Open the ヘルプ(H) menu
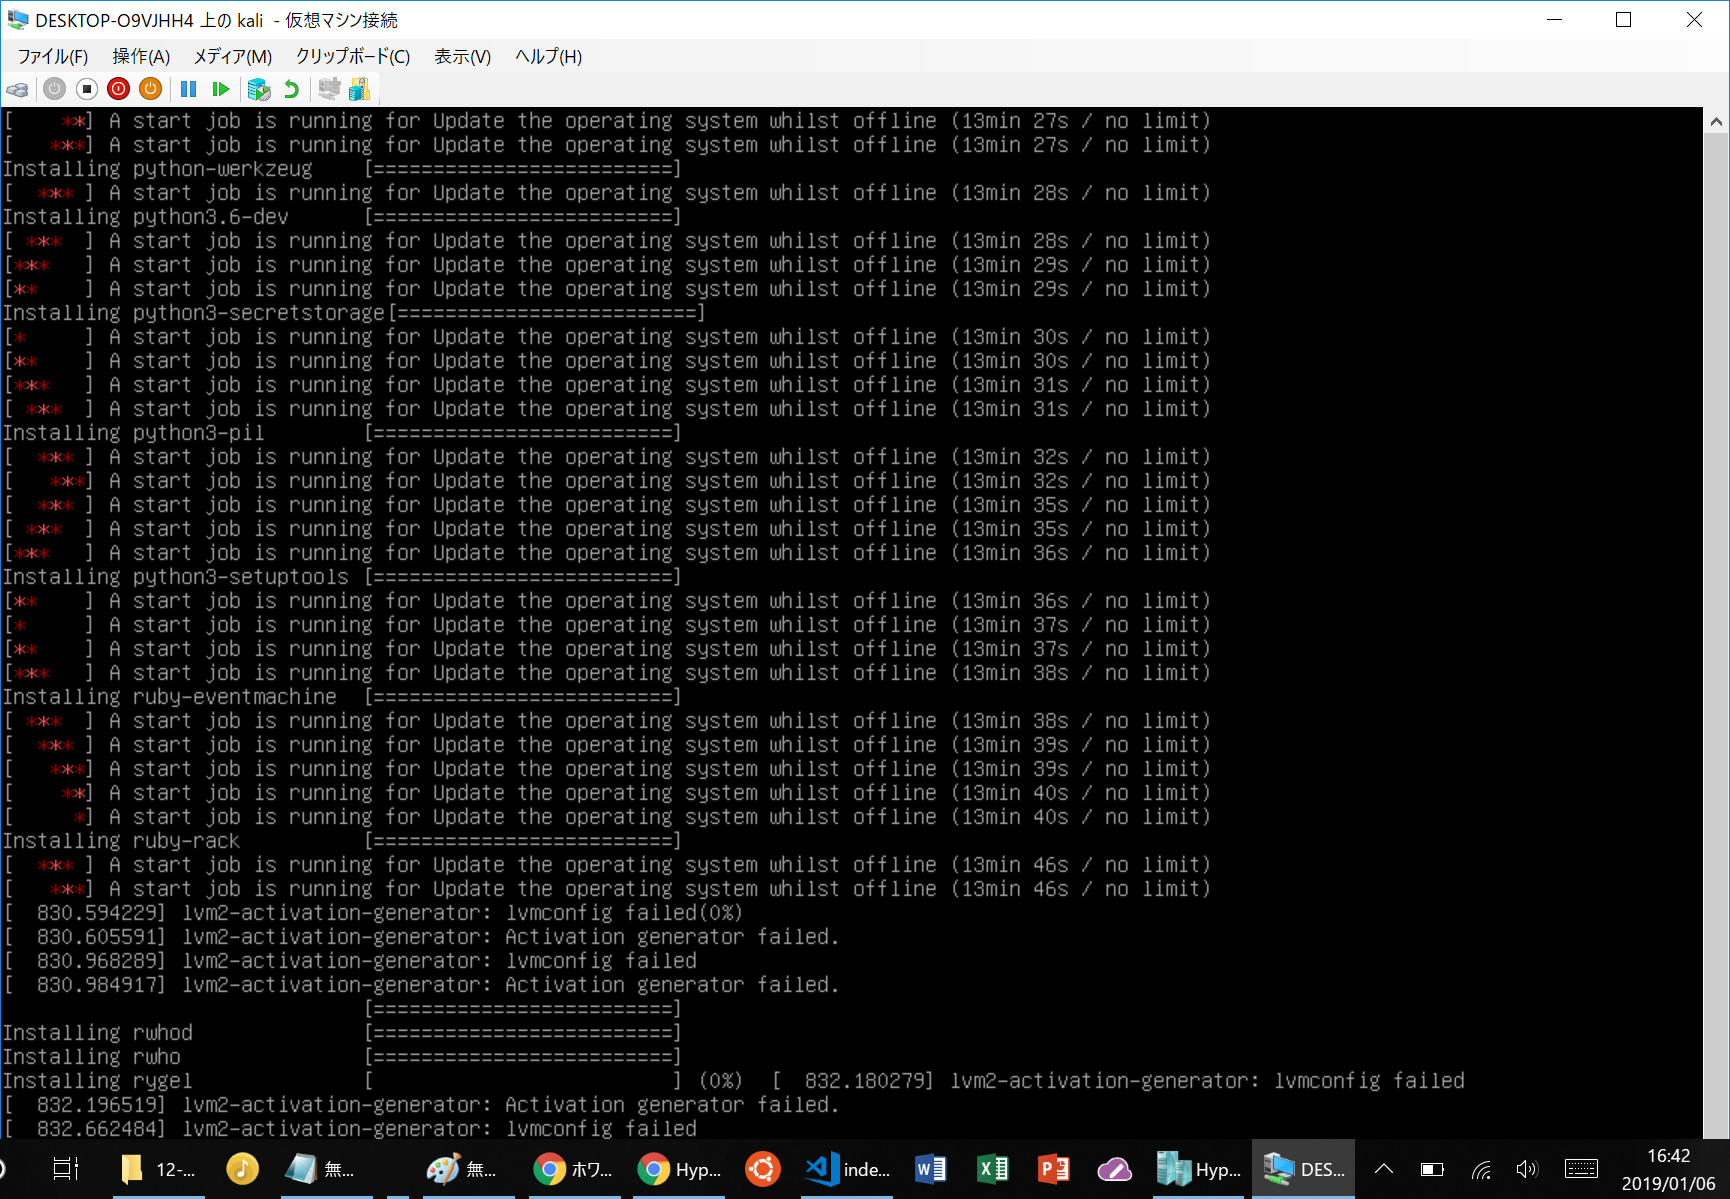 [548, 57]
